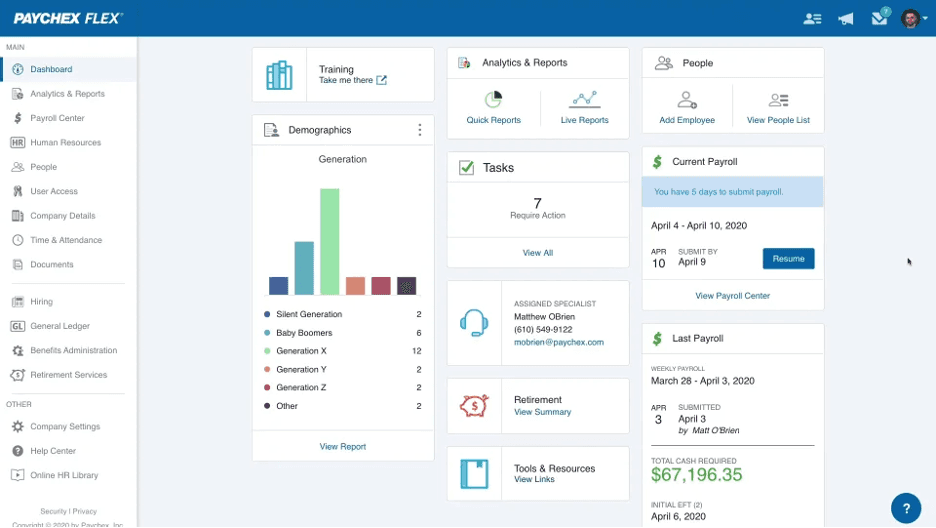This screenshot has height=528, width=936.
Task: Click the megaphone announcements icon in header
Action: click(846, 19)
